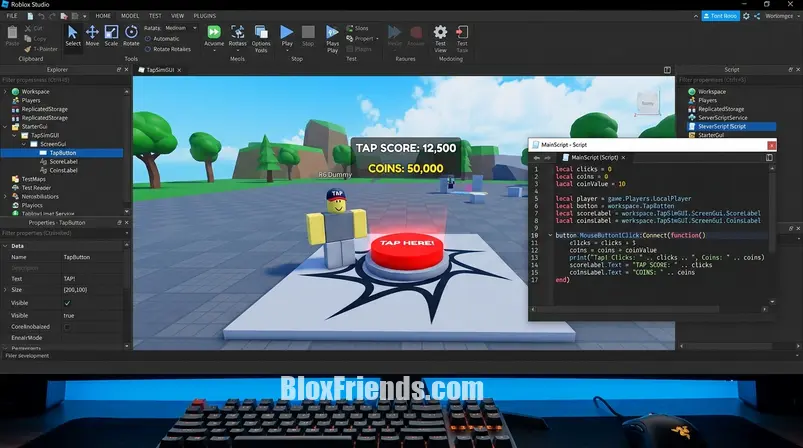Activate the Scale tool
The height and width of the screenshot is (448, 803).
coord(111,36)
